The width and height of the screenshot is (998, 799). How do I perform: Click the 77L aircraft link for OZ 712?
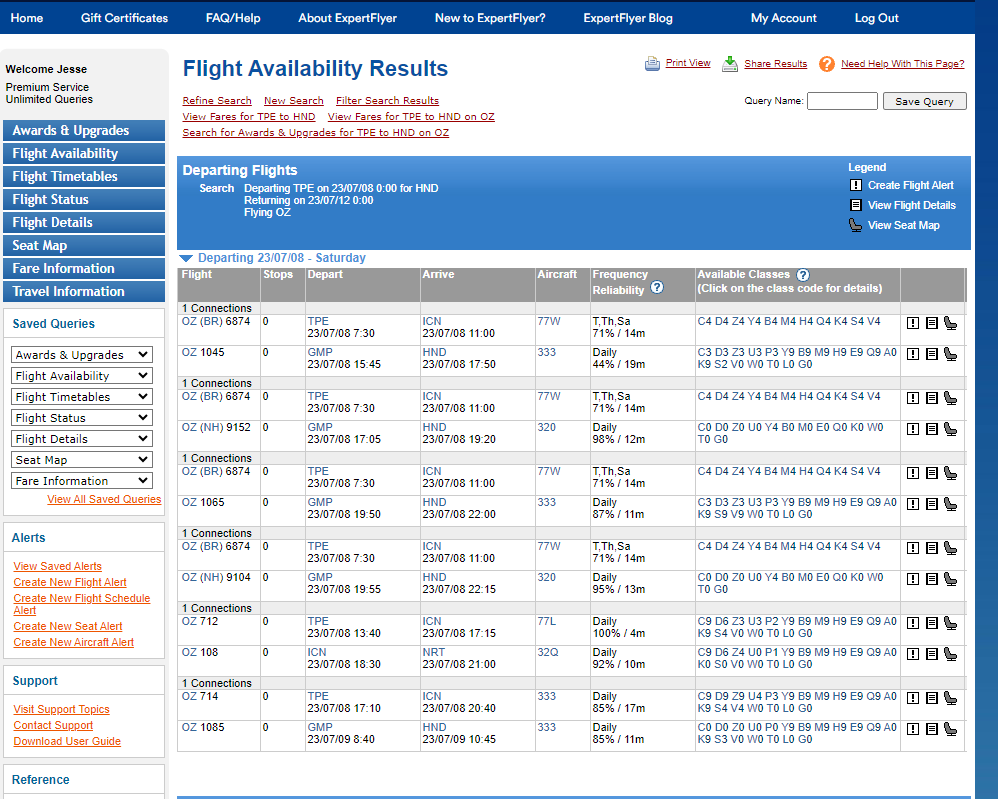click(x=546, y=621)
